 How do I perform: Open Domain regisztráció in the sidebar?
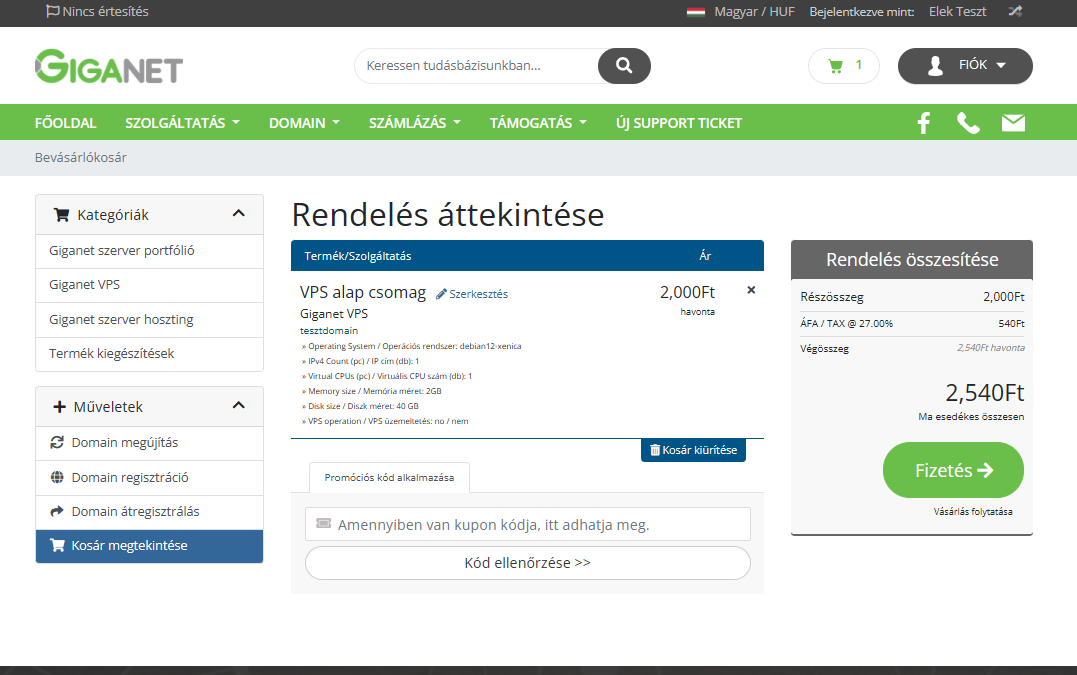pos(129,477)
